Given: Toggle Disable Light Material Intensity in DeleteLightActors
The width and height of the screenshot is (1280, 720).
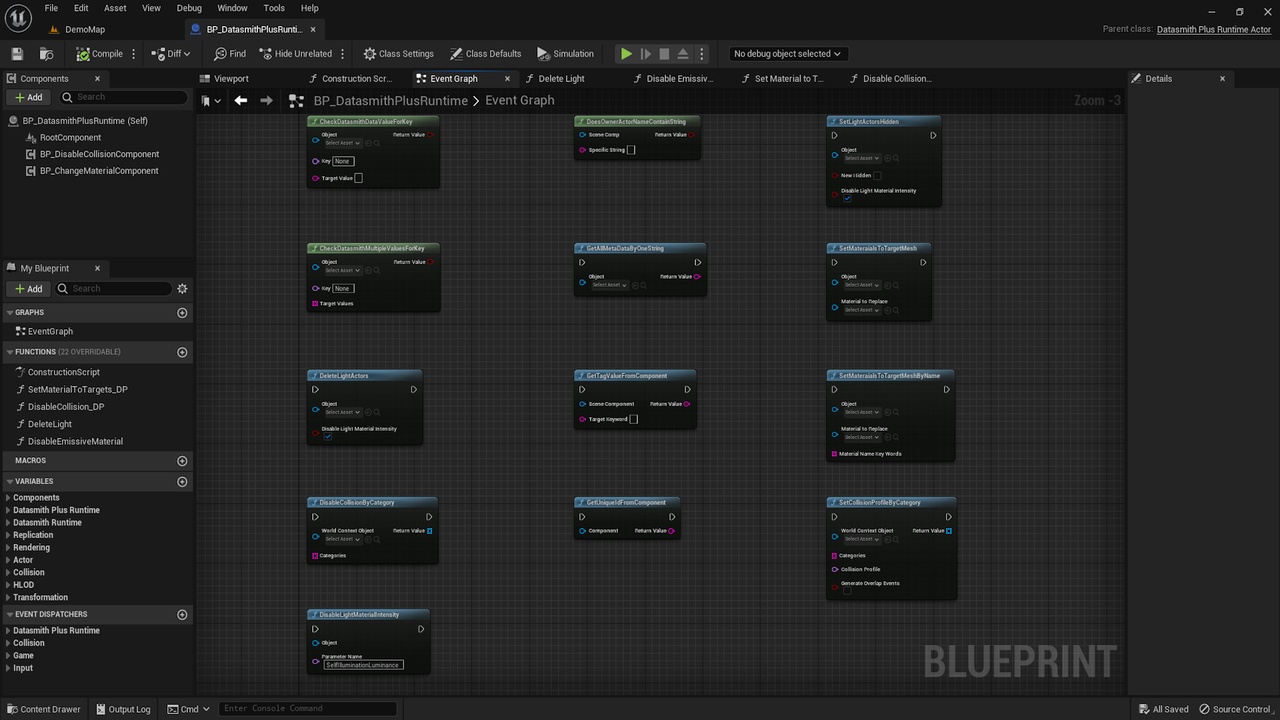Looking at the screenshot, I should click(x=327, y=437).
